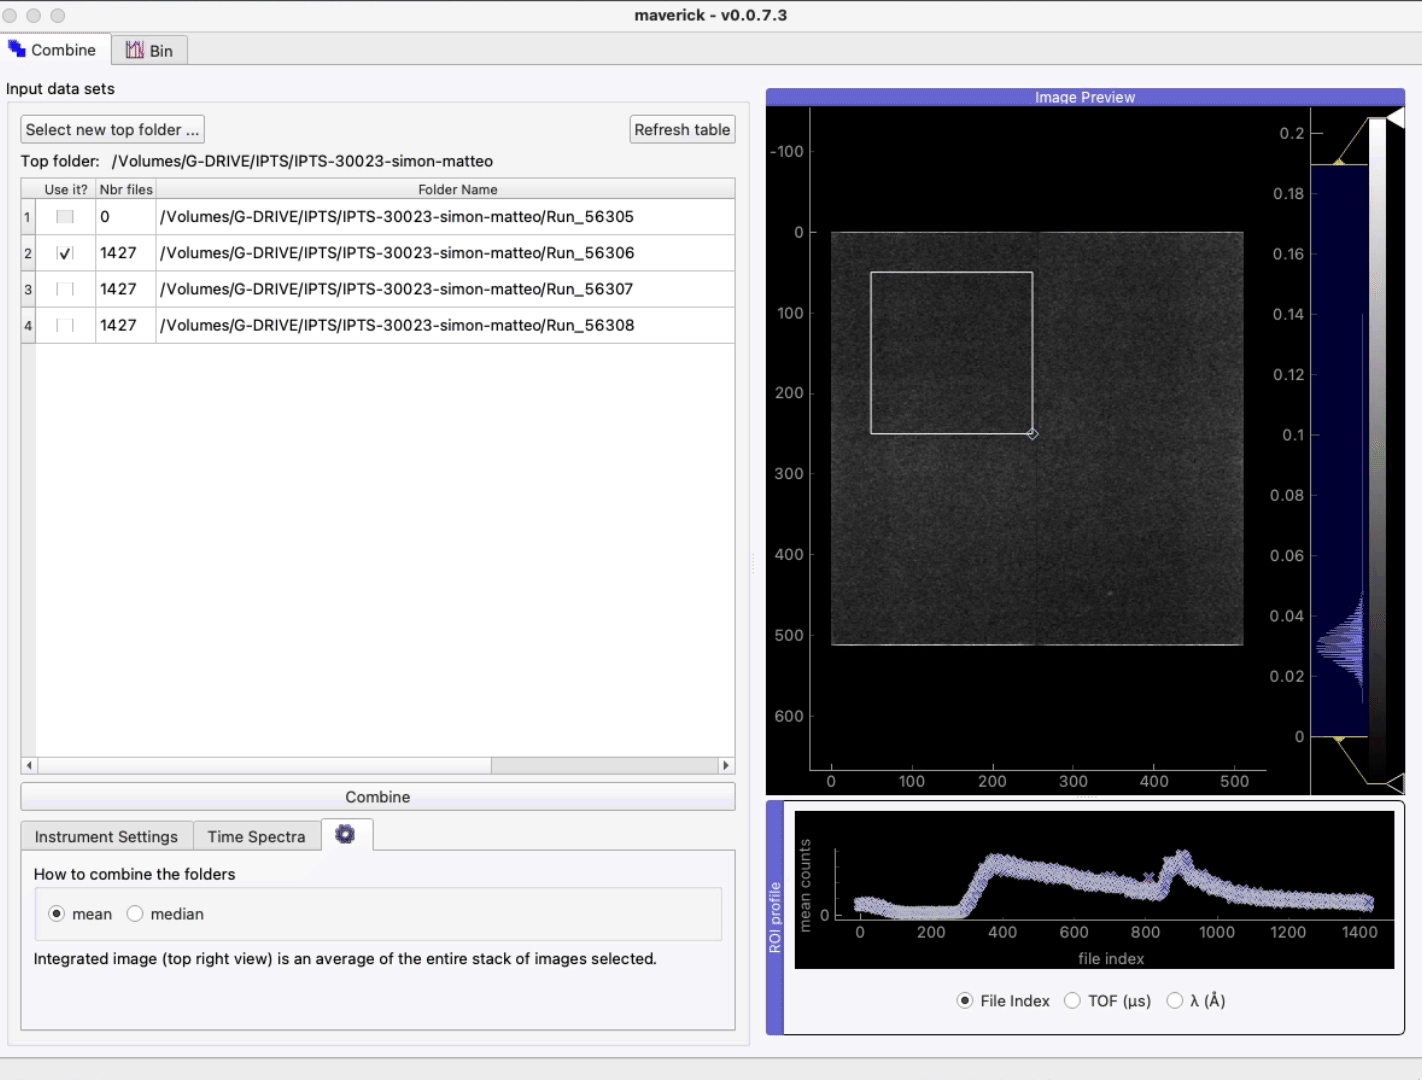Image resolution: width=1422 pixels, height=1080 pixels.
Task: Choose the λ (Å) axis option
Action: (1175, 1001)
